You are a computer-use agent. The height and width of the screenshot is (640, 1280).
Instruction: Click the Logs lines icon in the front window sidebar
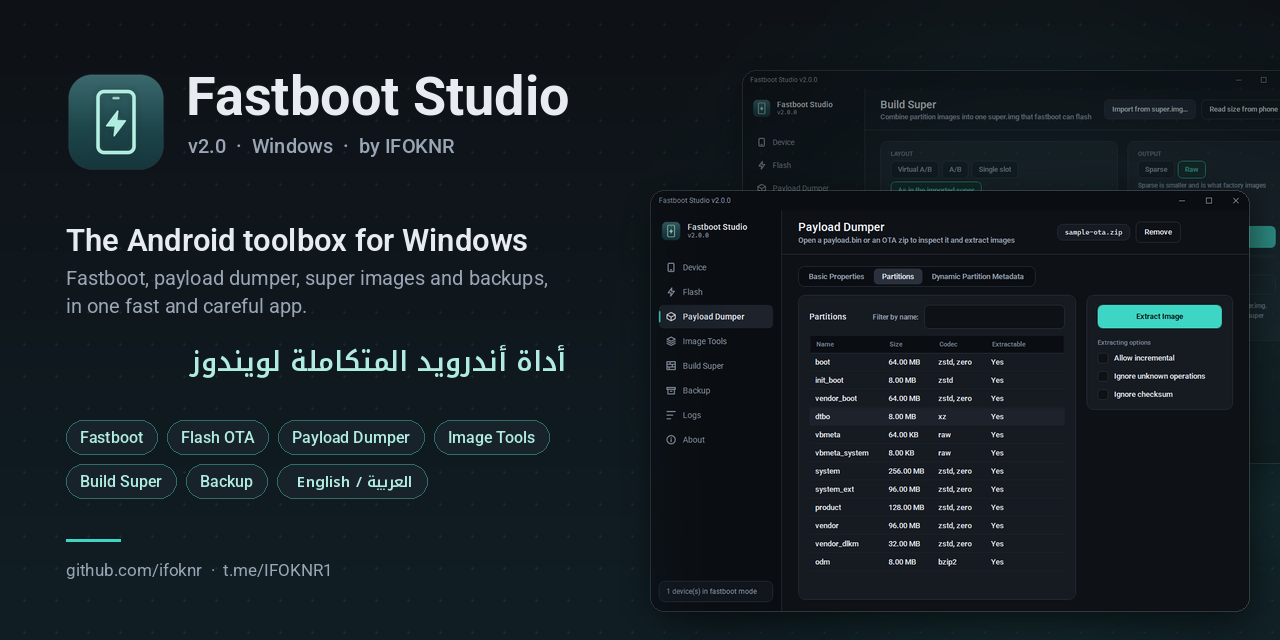coord(671,415)
